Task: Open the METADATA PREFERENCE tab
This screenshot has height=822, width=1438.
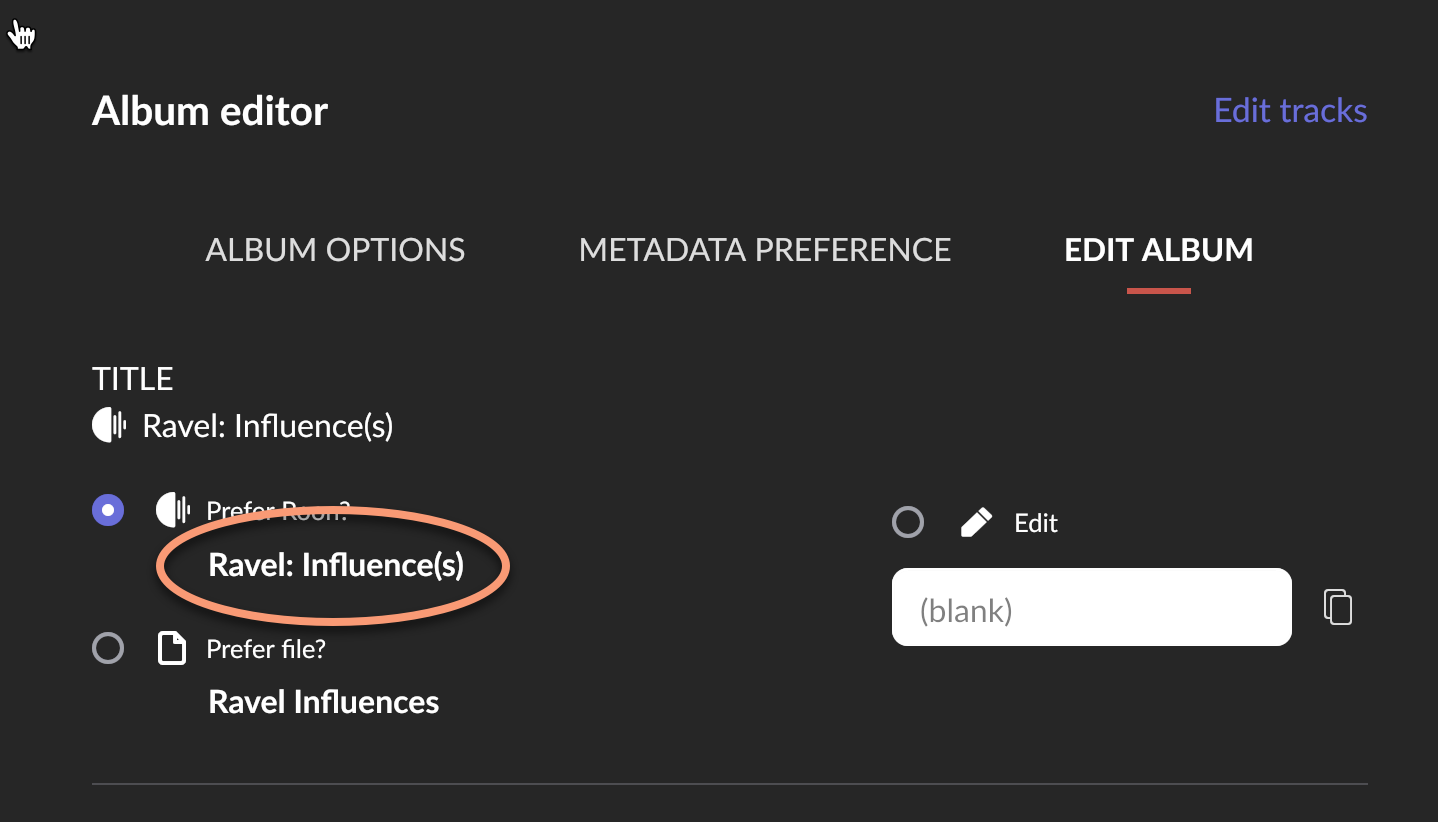Action: [x=764, y=249]
